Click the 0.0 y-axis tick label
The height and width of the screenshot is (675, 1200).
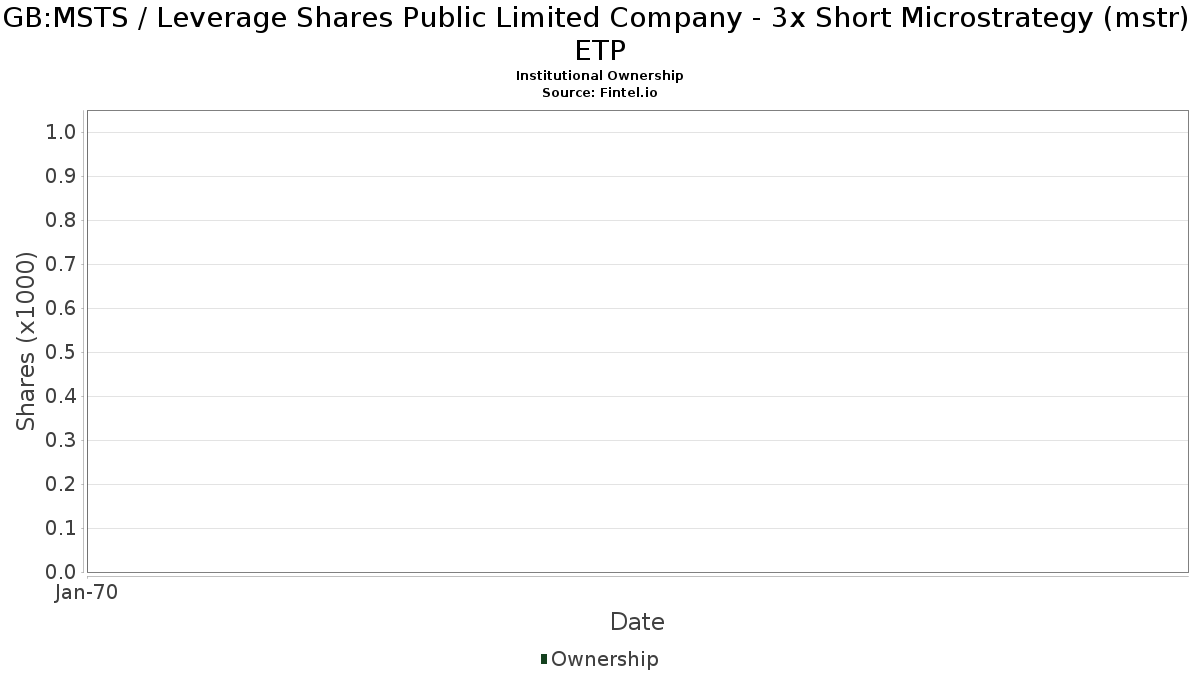(61, 573)
